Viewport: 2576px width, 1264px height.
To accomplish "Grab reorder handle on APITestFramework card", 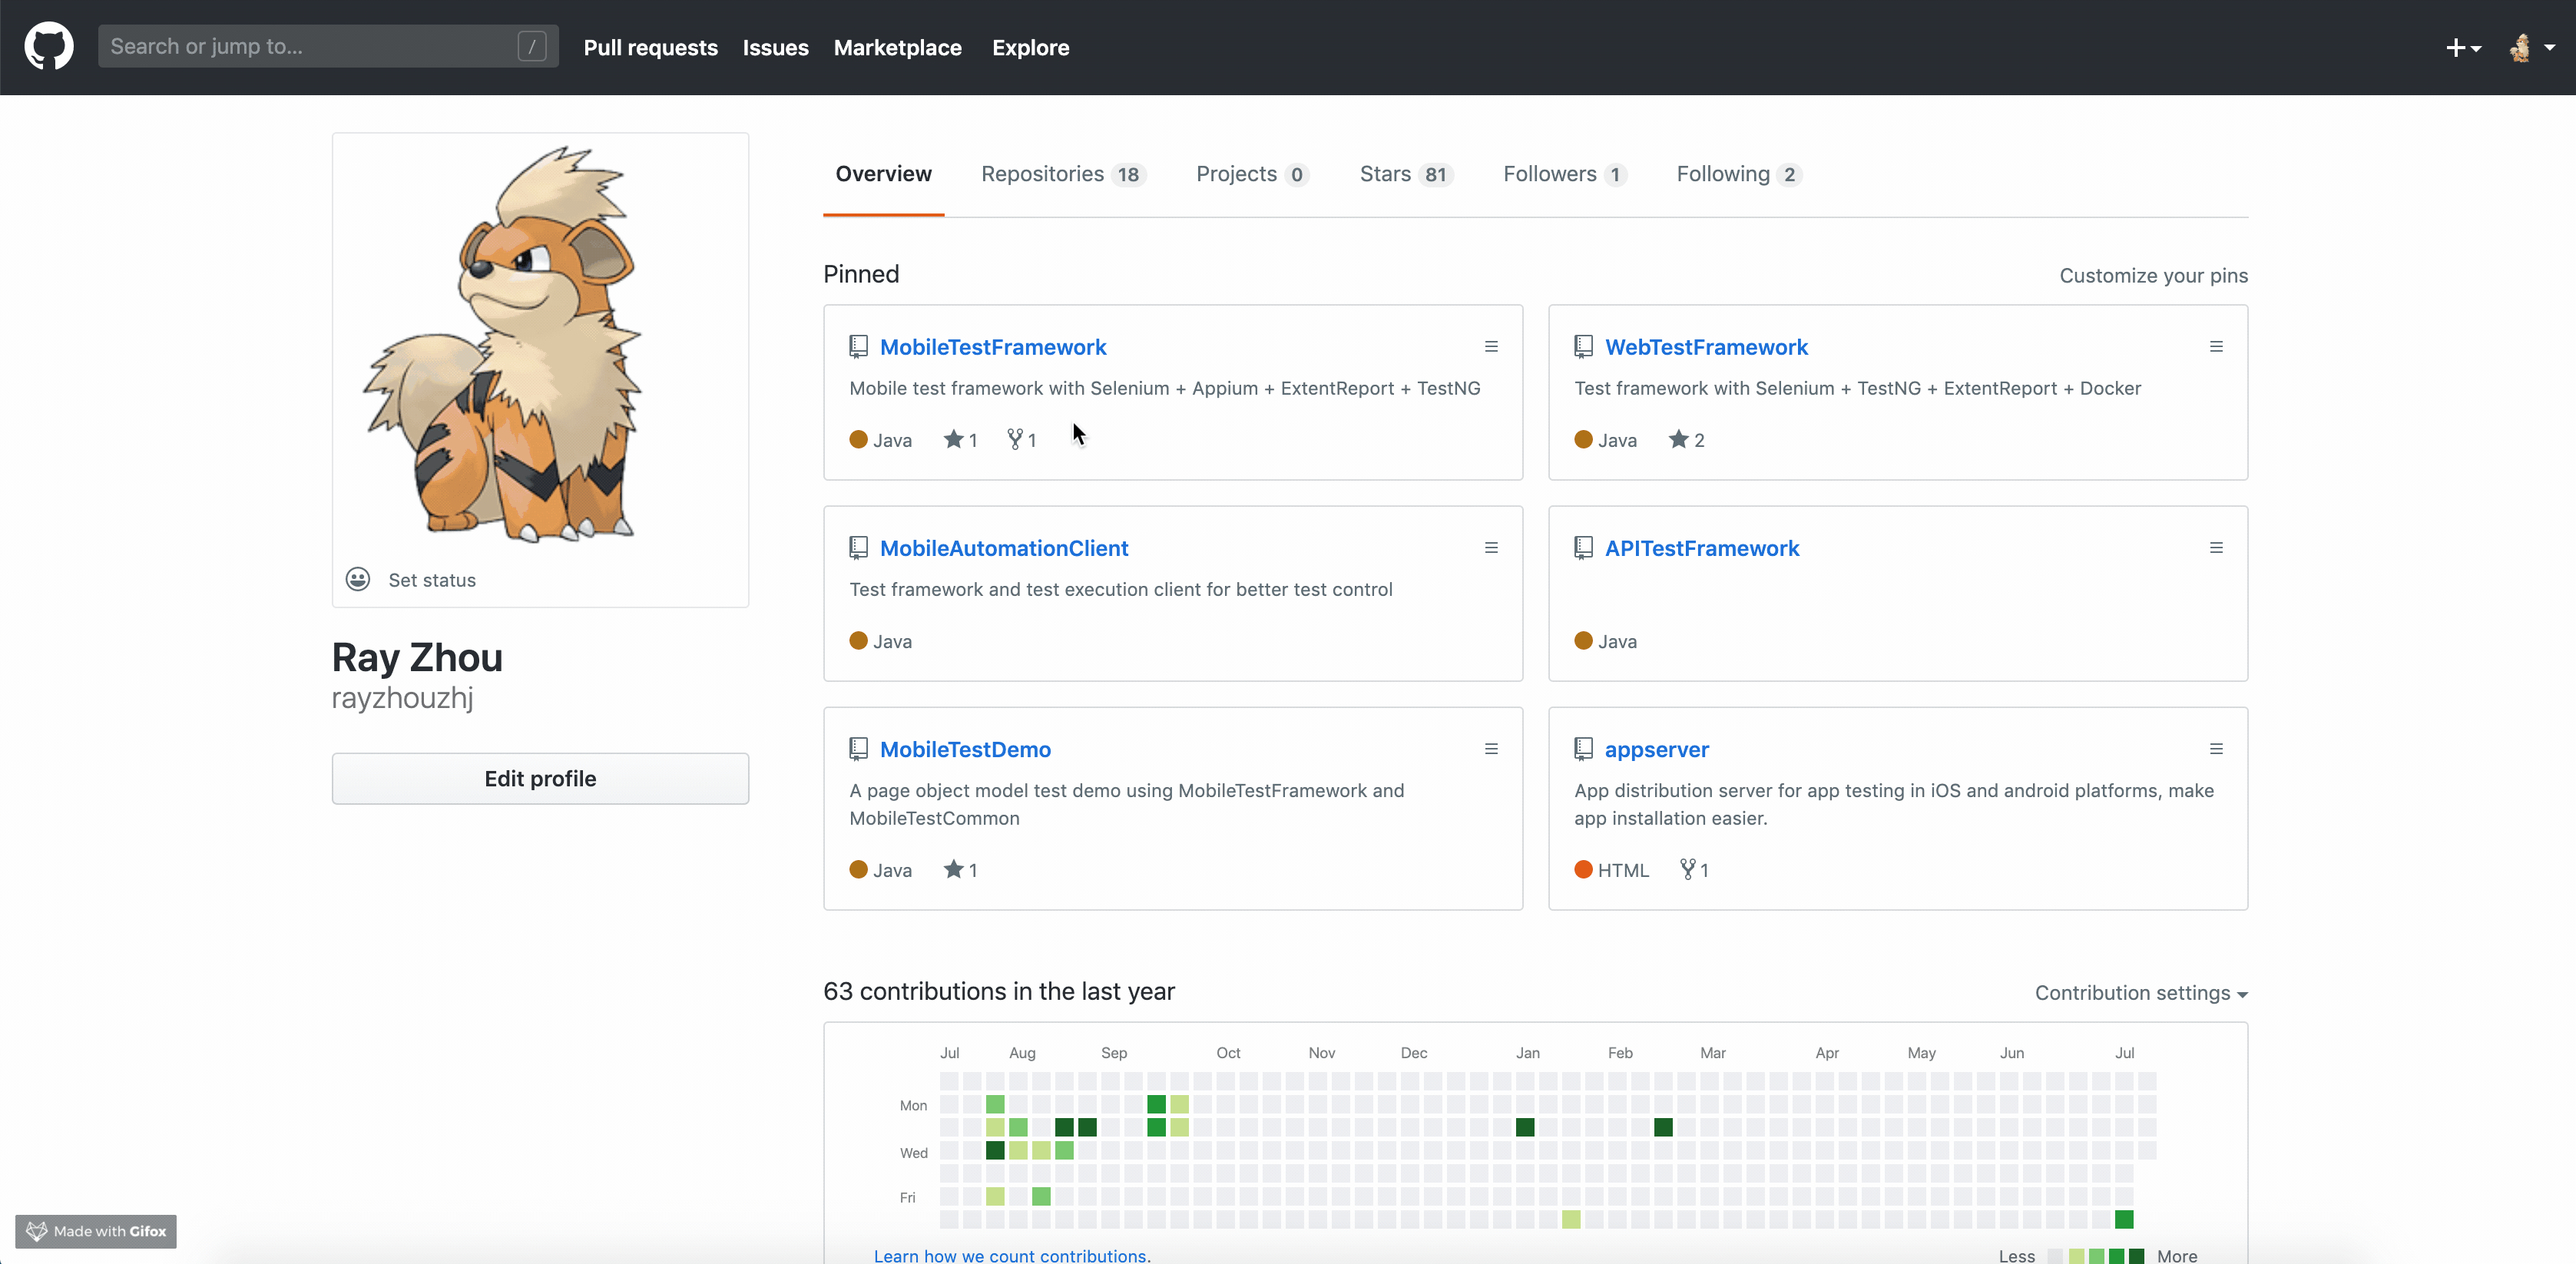I will pyautogui.click(x=2216, y=548).
